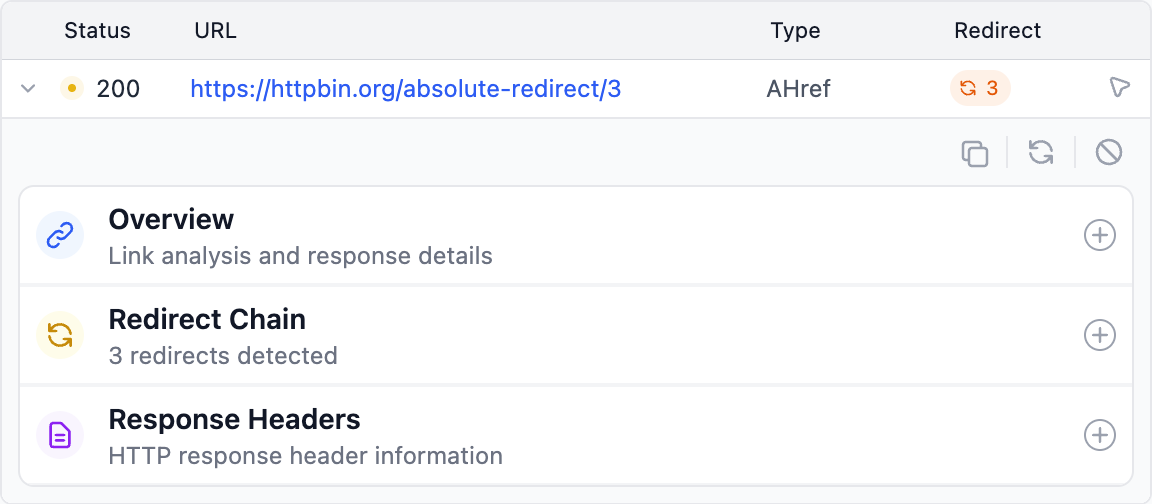The image size is (1152, 504).
Task: Expand the Overview section with its plus
Action: coord(1100,236)
